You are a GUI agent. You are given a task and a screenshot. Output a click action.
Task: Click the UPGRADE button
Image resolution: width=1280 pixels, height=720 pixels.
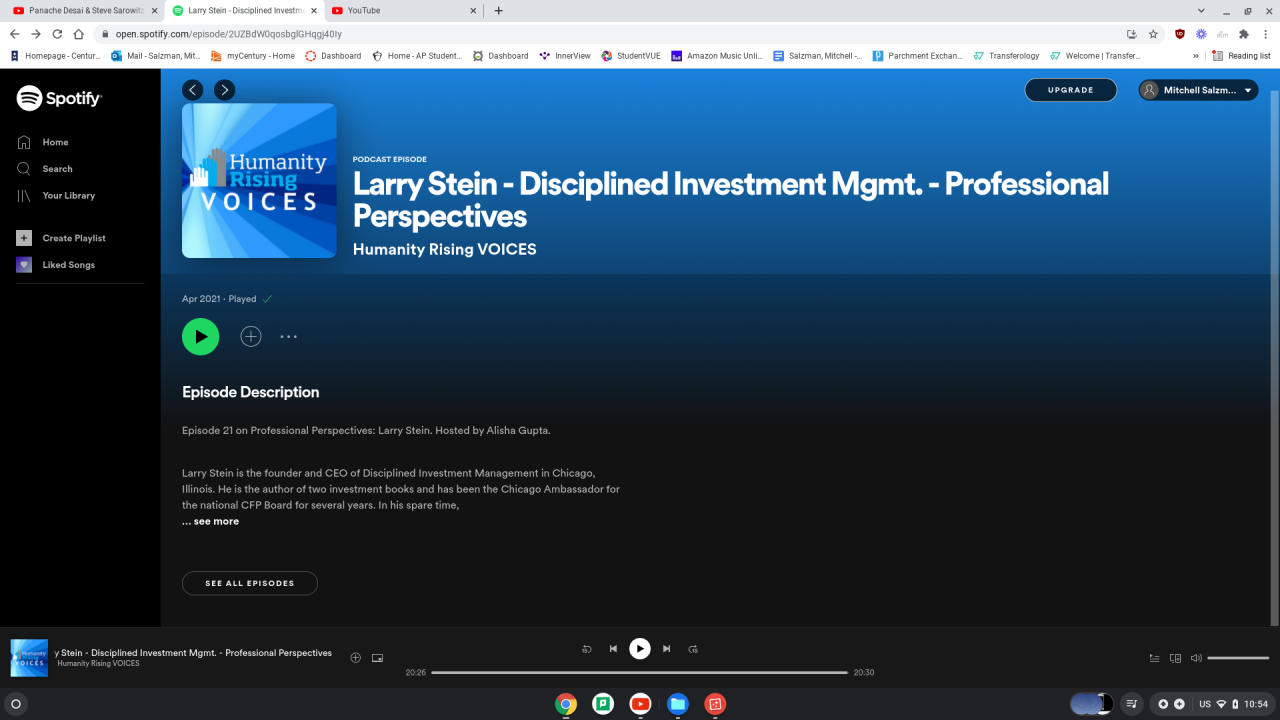(x=1070, y=90)
